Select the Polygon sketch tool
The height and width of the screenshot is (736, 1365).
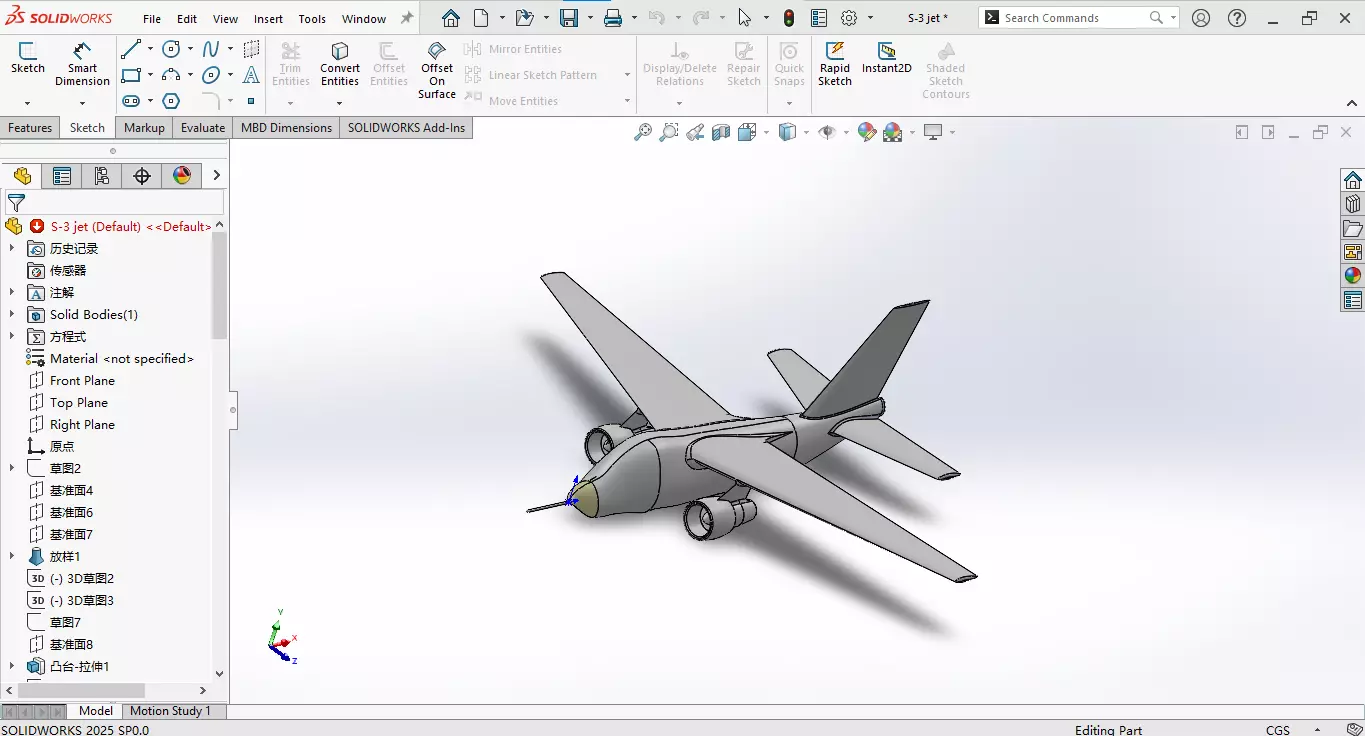click(172, 101)
